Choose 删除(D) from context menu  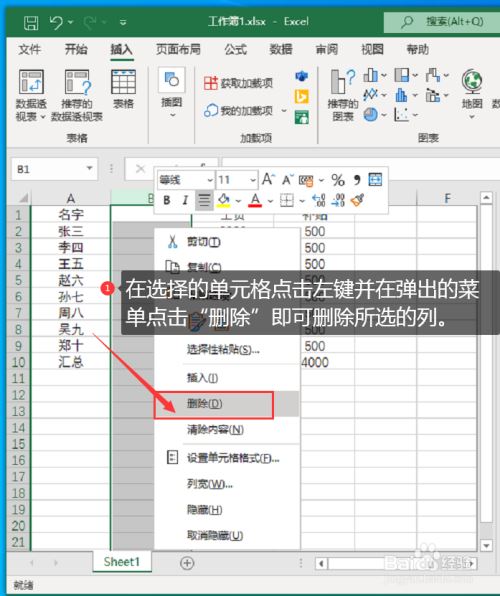click(x=227, y=404)
